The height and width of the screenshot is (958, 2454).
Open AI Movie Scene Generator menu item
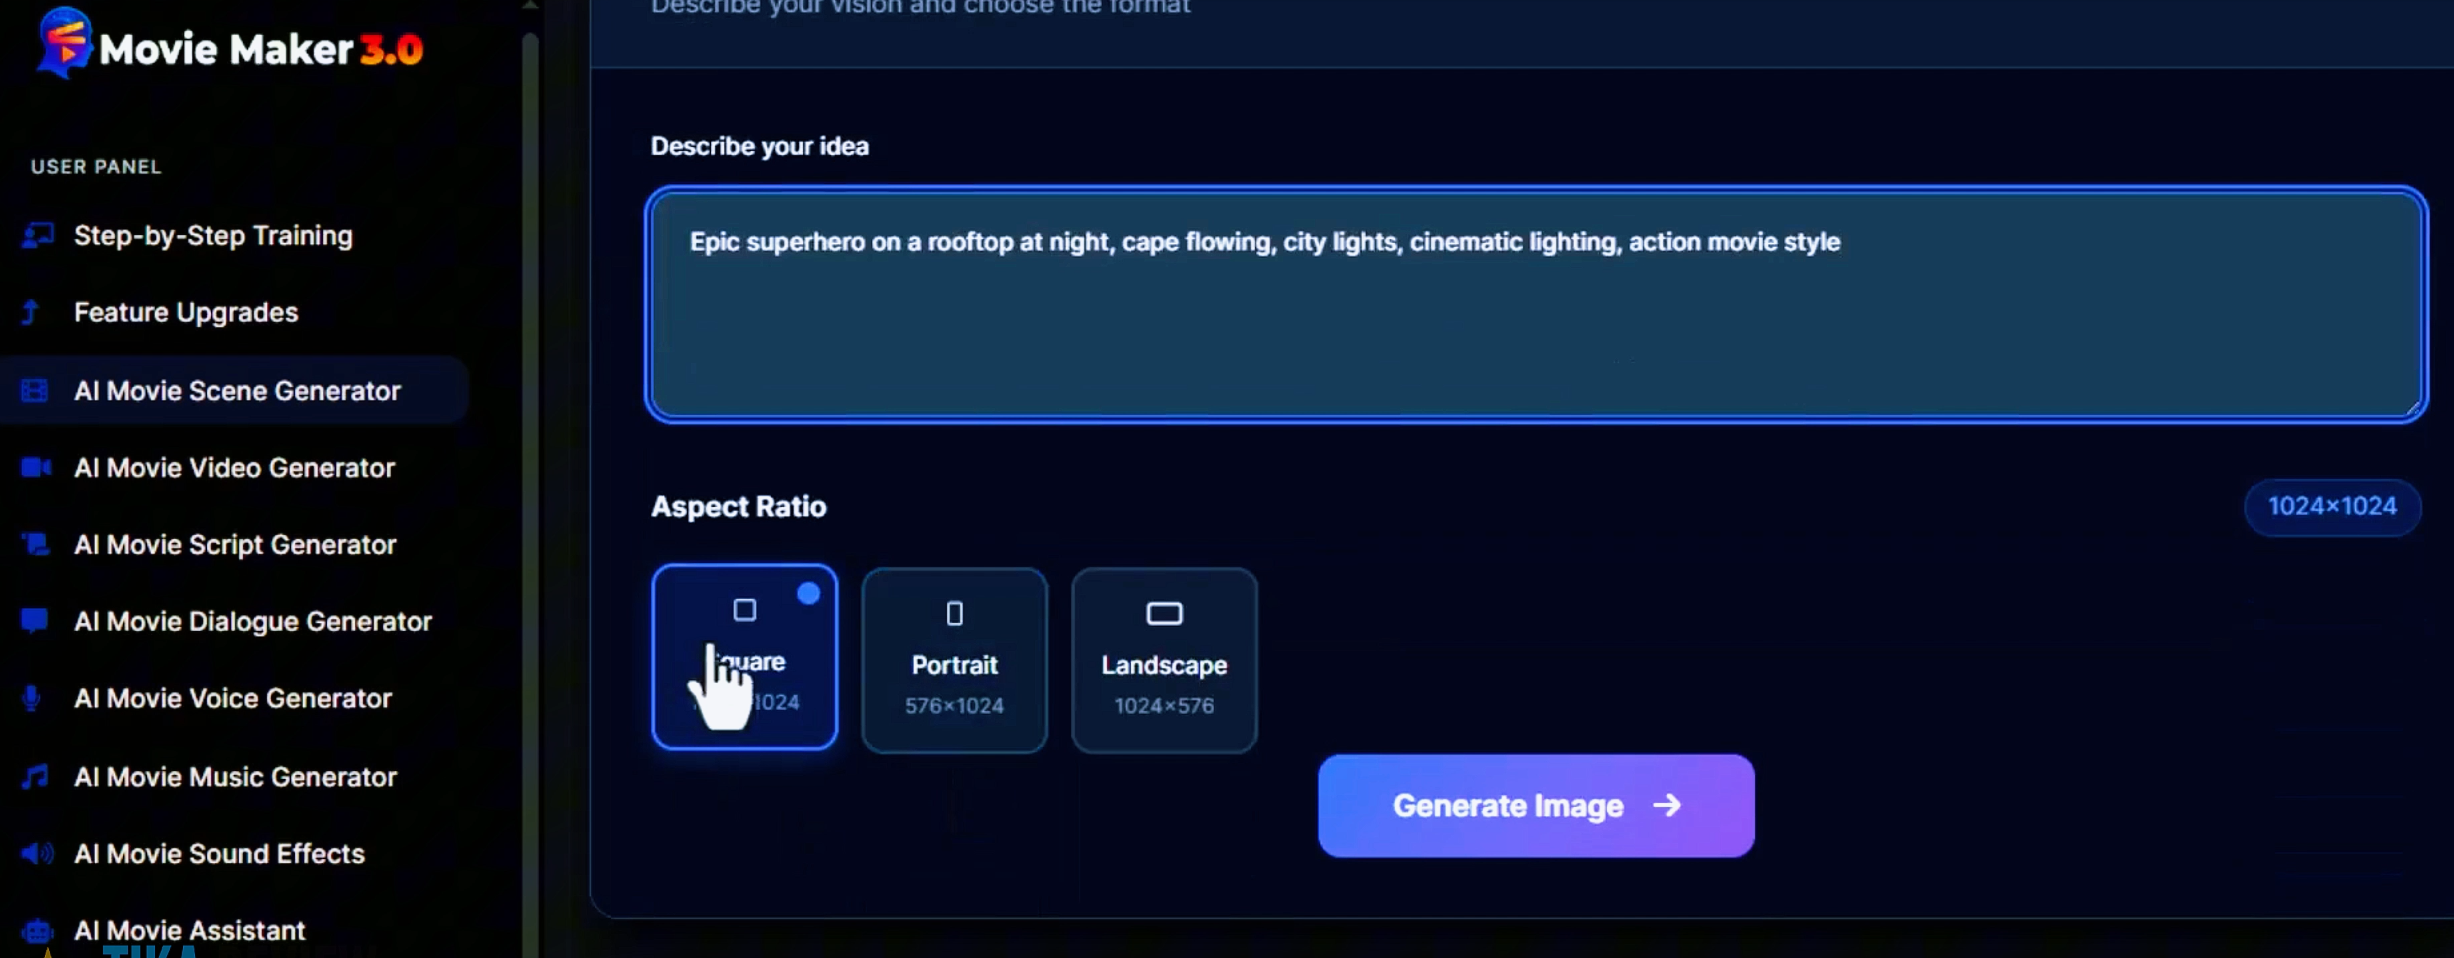[237, 391]
